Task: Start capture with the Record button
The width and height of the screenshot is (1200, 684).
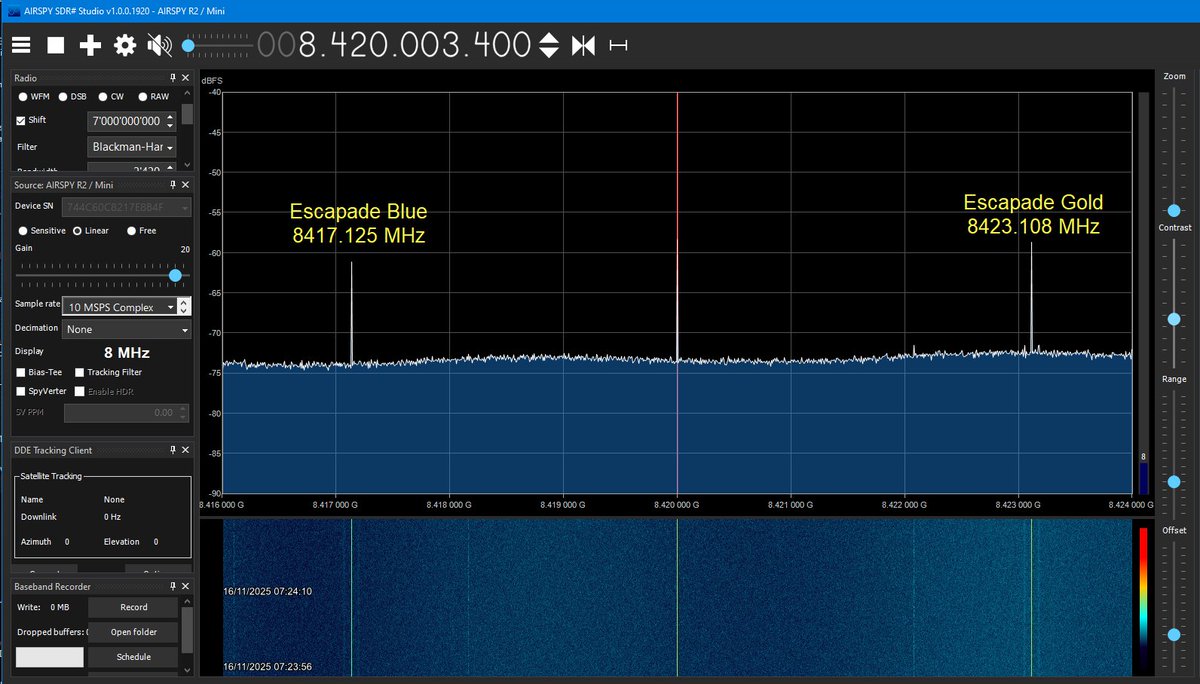Action: [131, 607]
